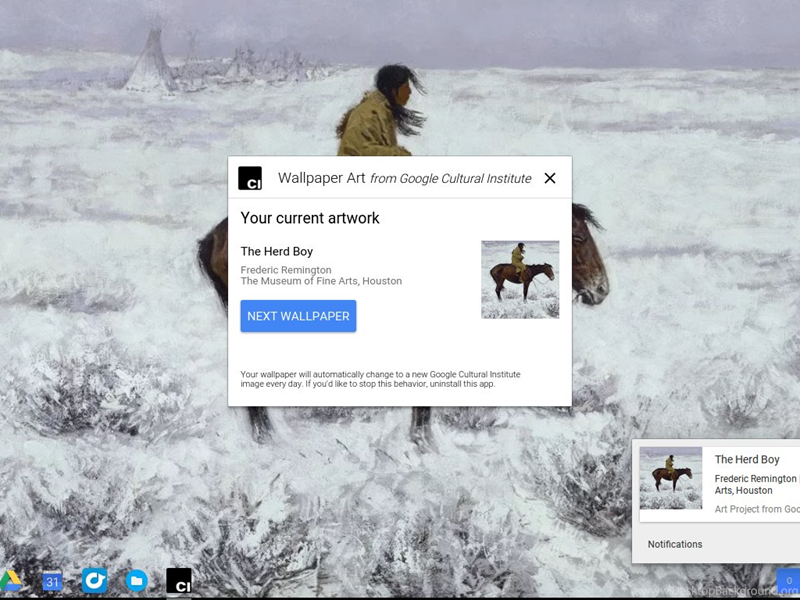Click the artist name "Frederic Remington" in the dialog
The width and height of the screenshot is (800, 600).
pyautogui.click(x=286, y=270)
